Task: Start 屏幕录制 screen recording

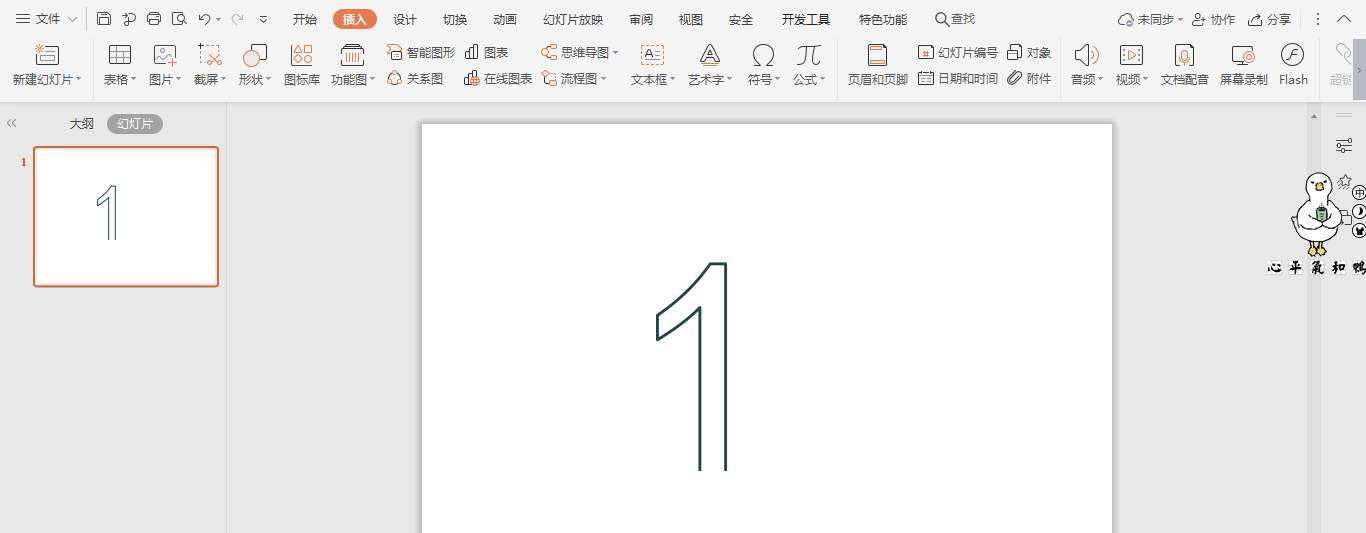Action: coord(1243,64)
